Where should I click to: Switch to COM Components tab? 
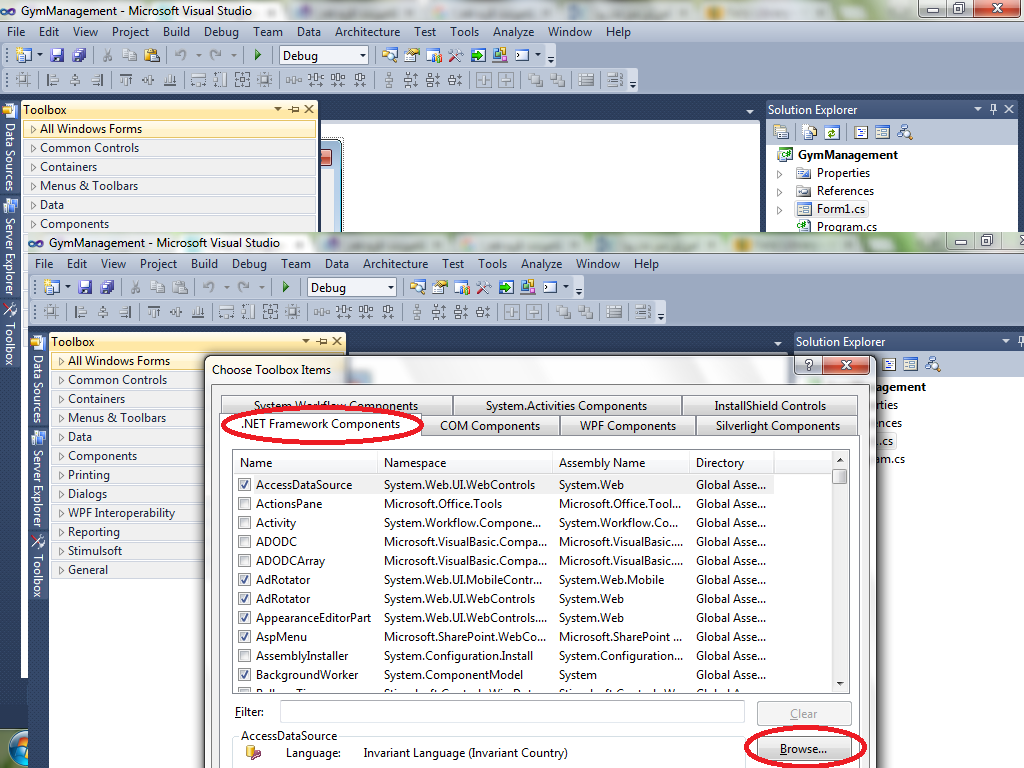coord(490,426)
